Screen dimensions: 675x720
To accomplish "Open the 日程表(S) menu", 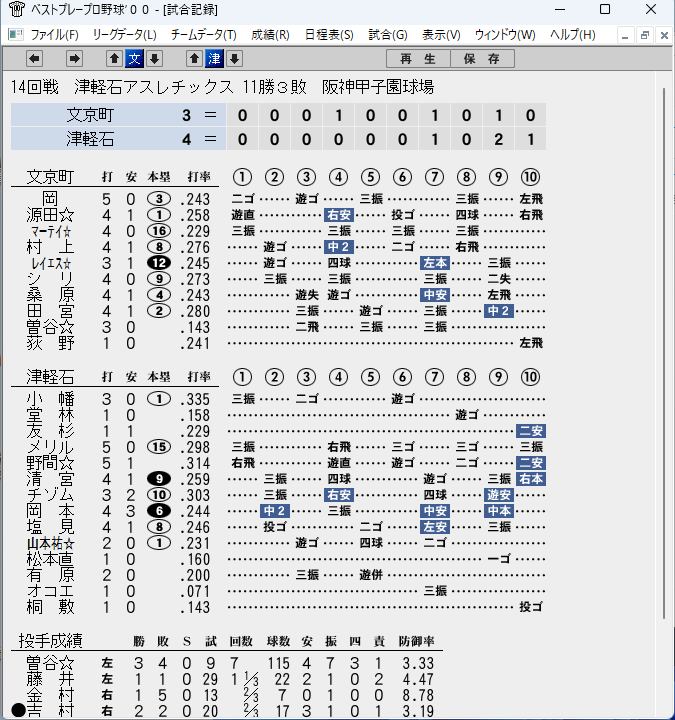I will point(329,35).
